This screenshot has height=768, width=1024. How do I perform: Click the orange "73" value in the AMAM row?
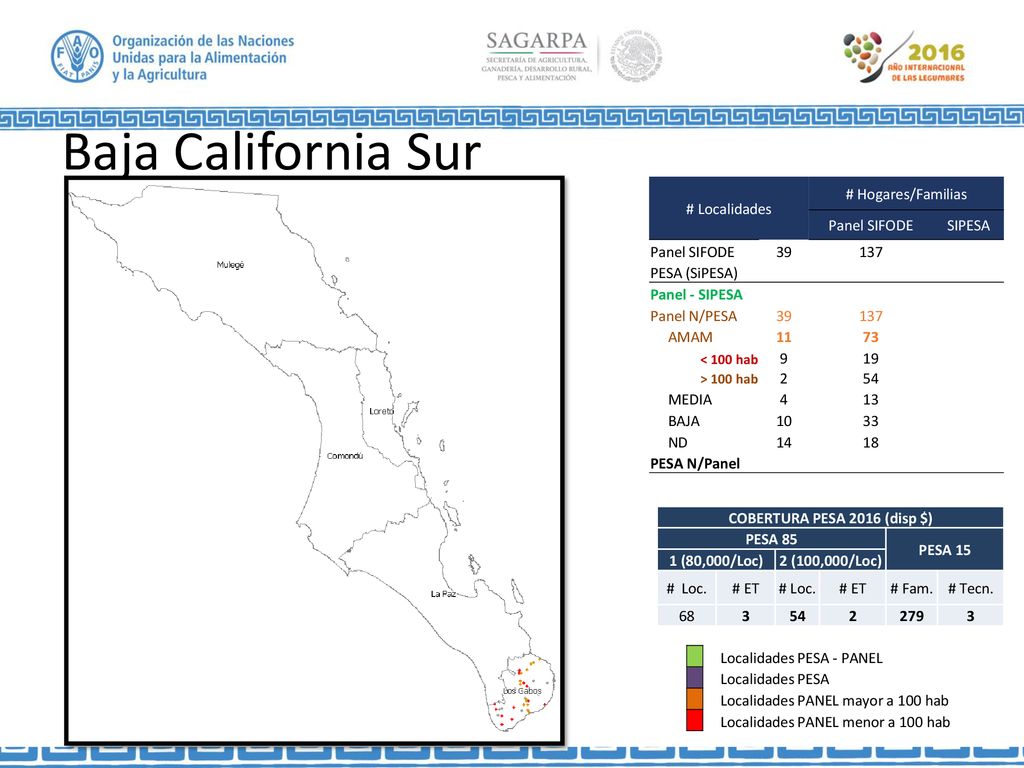click(871, 337)
